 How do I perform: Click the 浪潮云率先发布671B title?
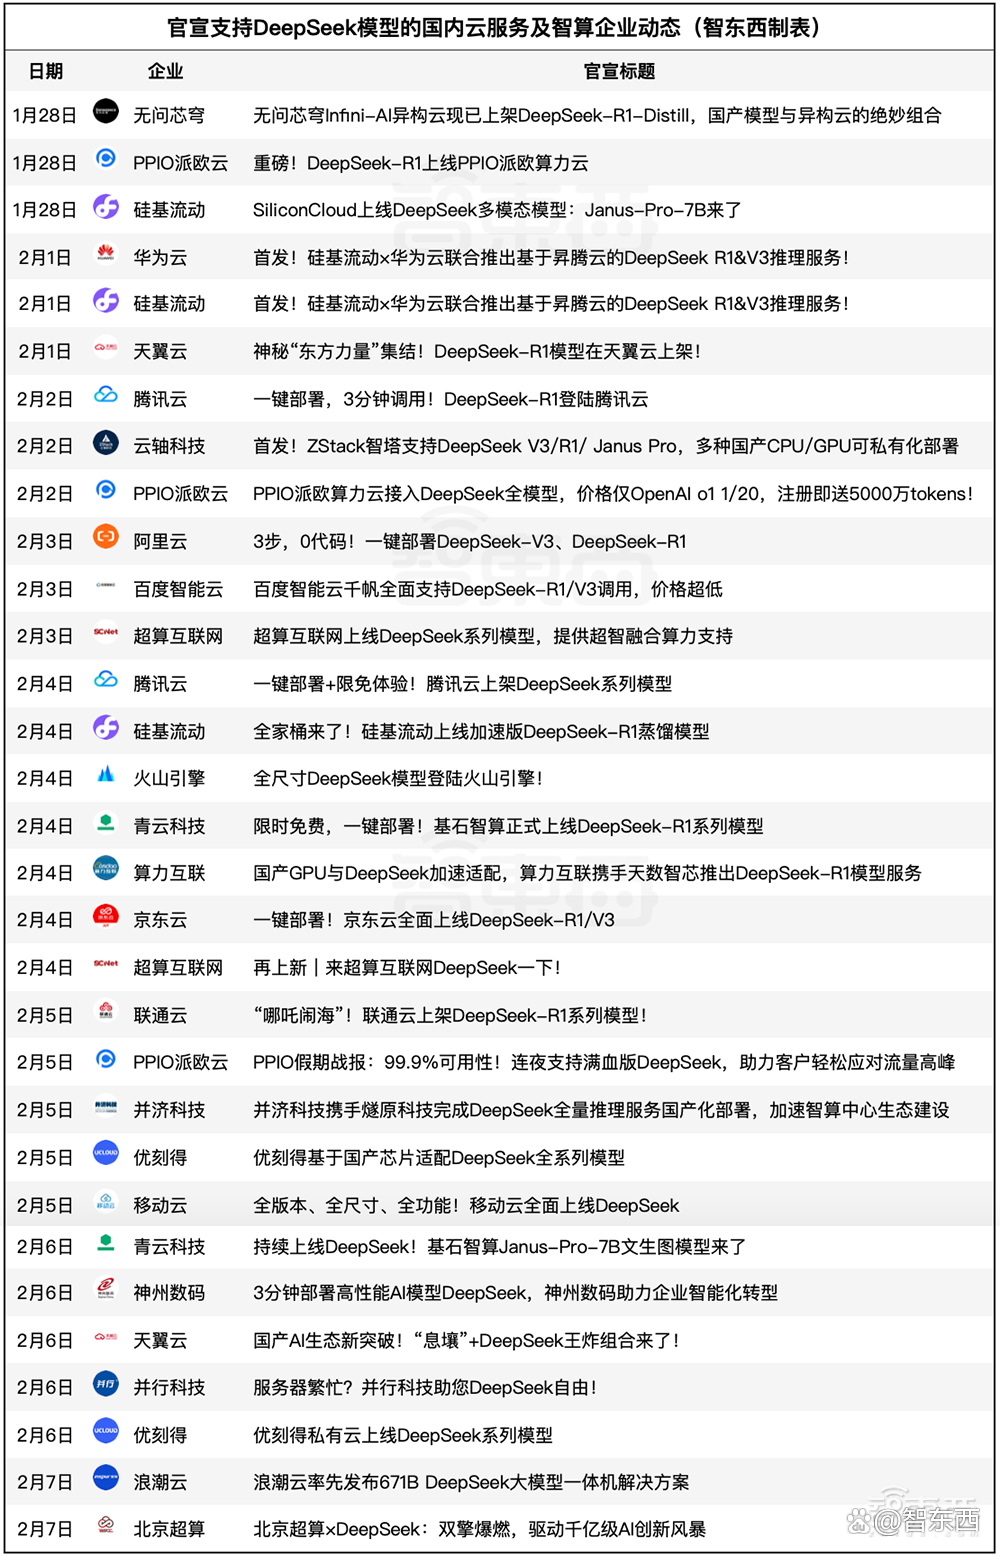pyautogui.click(x=471, y=1482)
